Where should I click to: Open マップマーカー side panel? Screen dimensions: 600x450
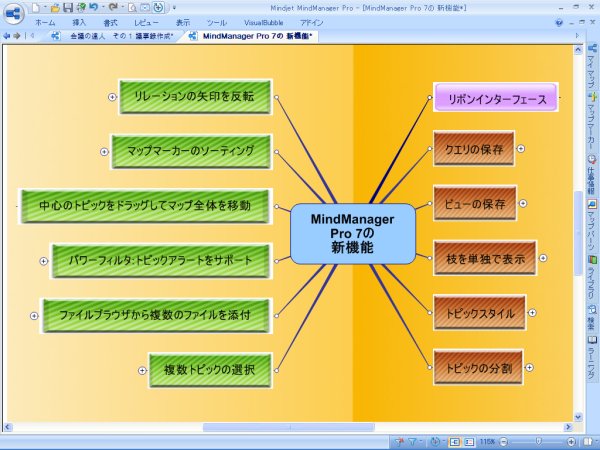pos(592,121)
